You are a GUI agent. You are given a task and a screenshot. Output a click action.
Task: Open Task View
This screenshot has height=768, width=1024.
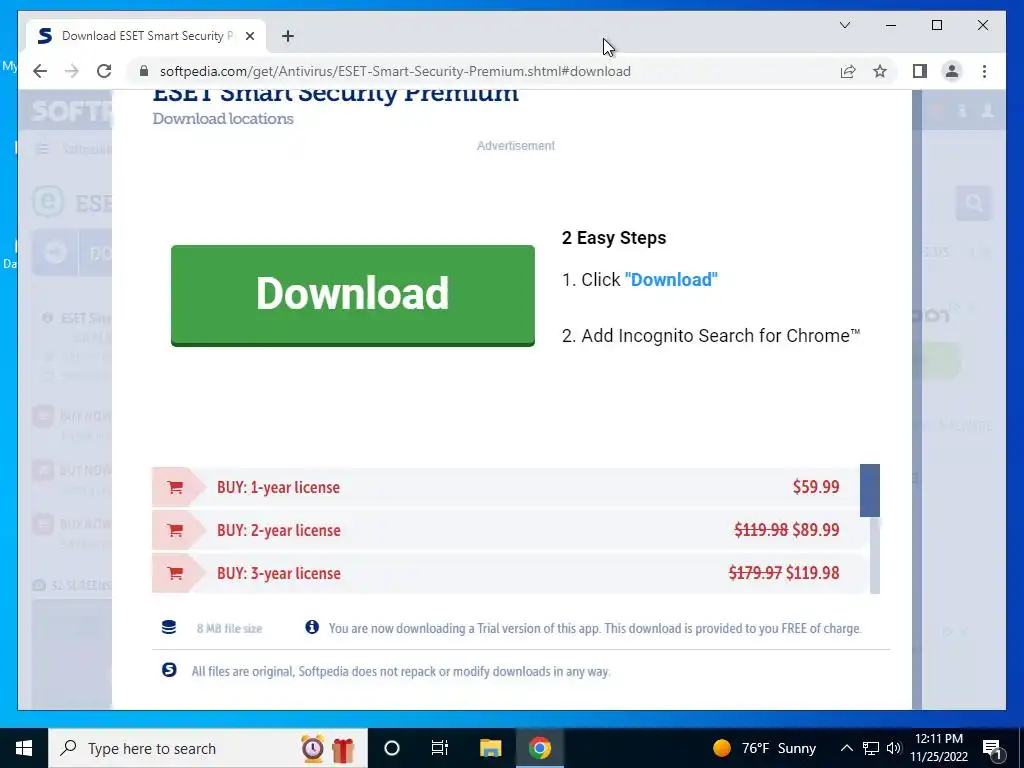coord(440,748)
